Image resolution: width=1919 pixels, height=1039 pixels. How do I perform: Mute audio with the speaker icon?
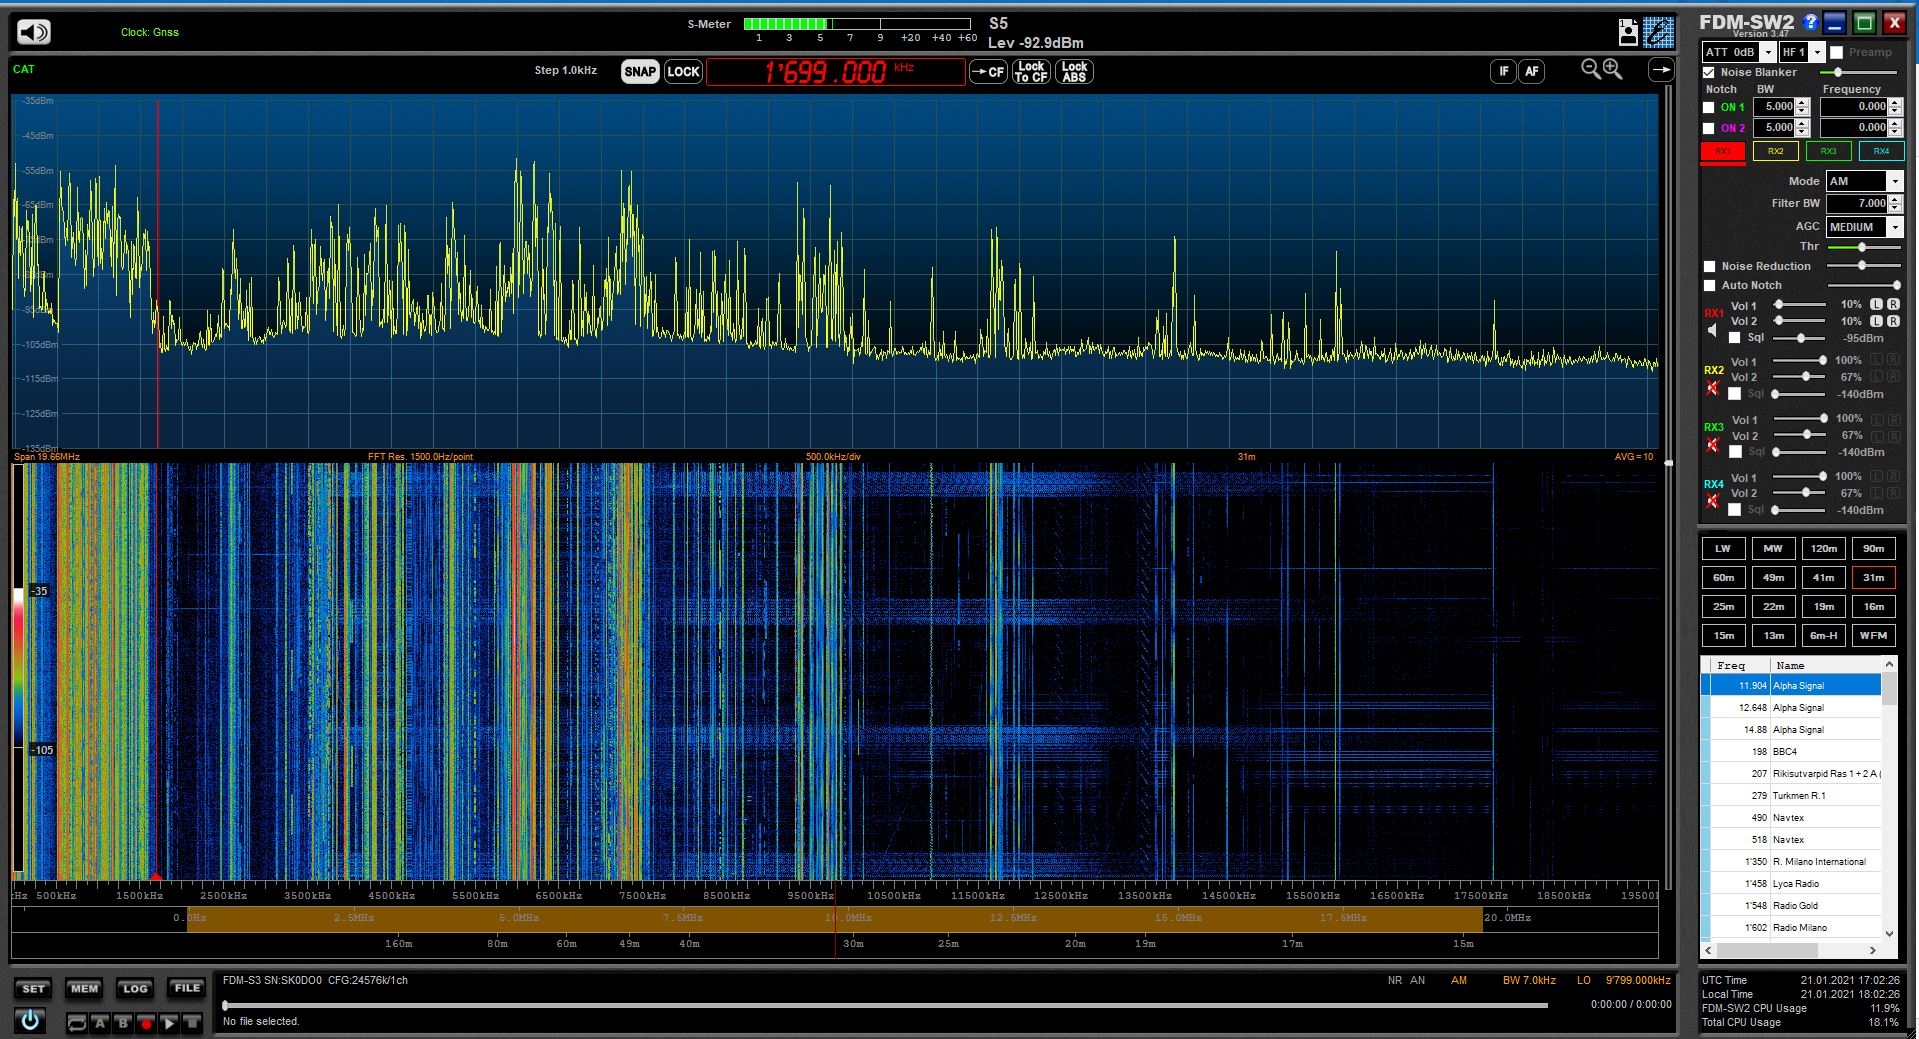point(33,32)
